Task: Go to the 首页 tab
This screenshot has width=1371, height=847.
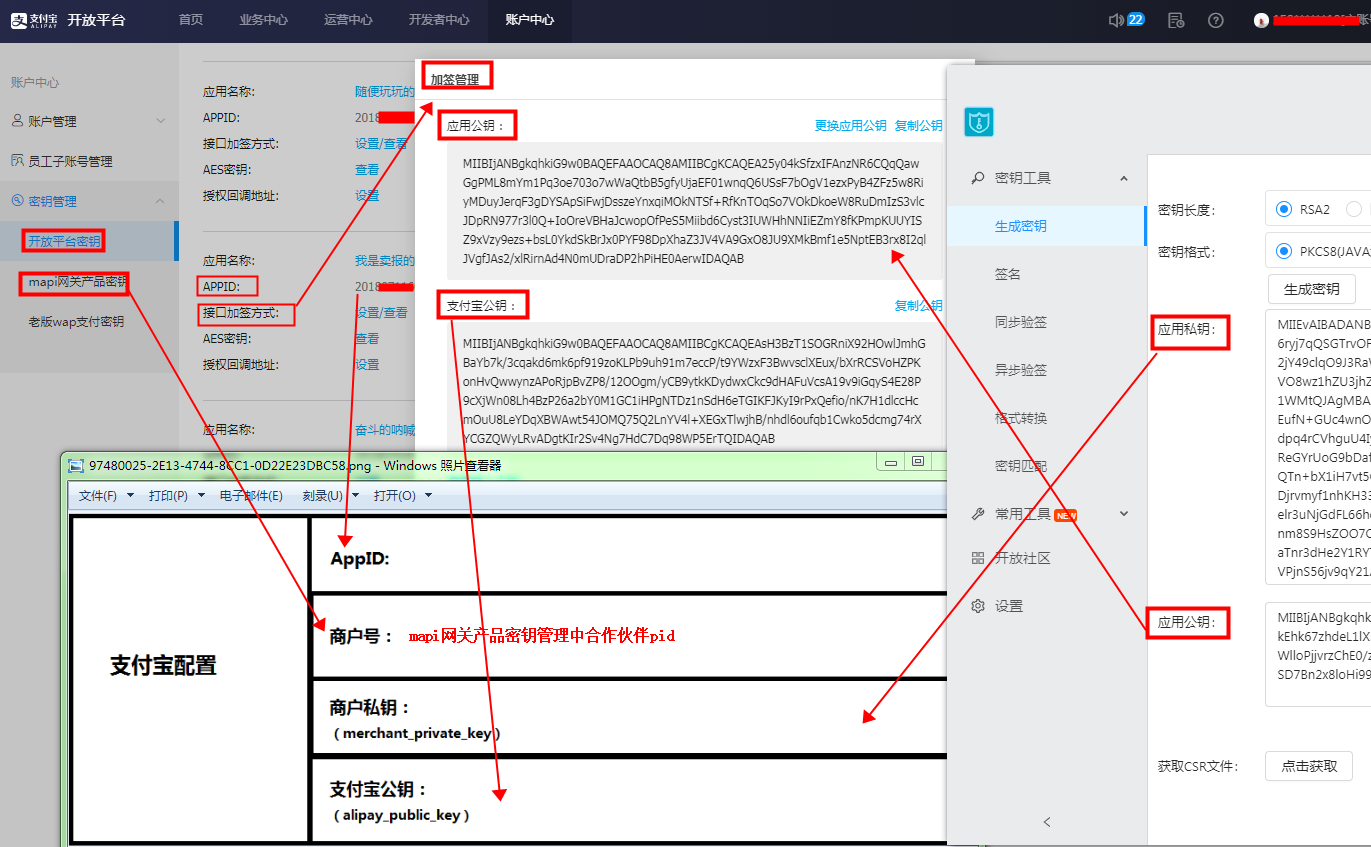Action: click(190, 20)
